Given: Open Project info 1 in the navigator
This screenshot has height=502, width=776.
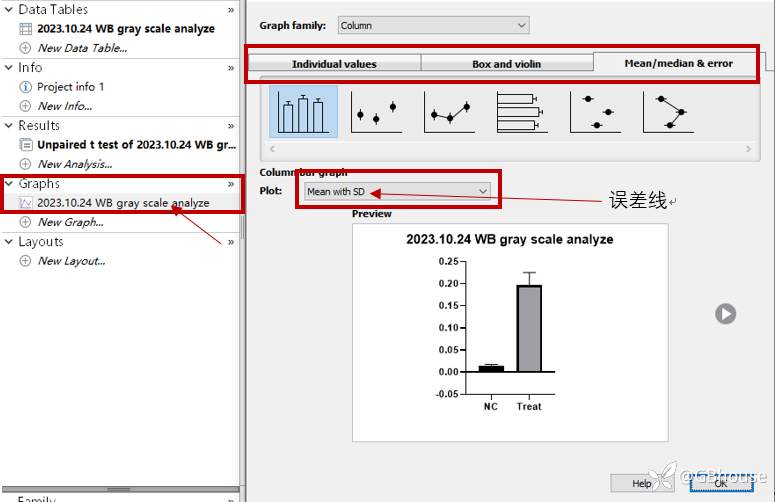Looking at the screenshot, I should pos(70,87).
